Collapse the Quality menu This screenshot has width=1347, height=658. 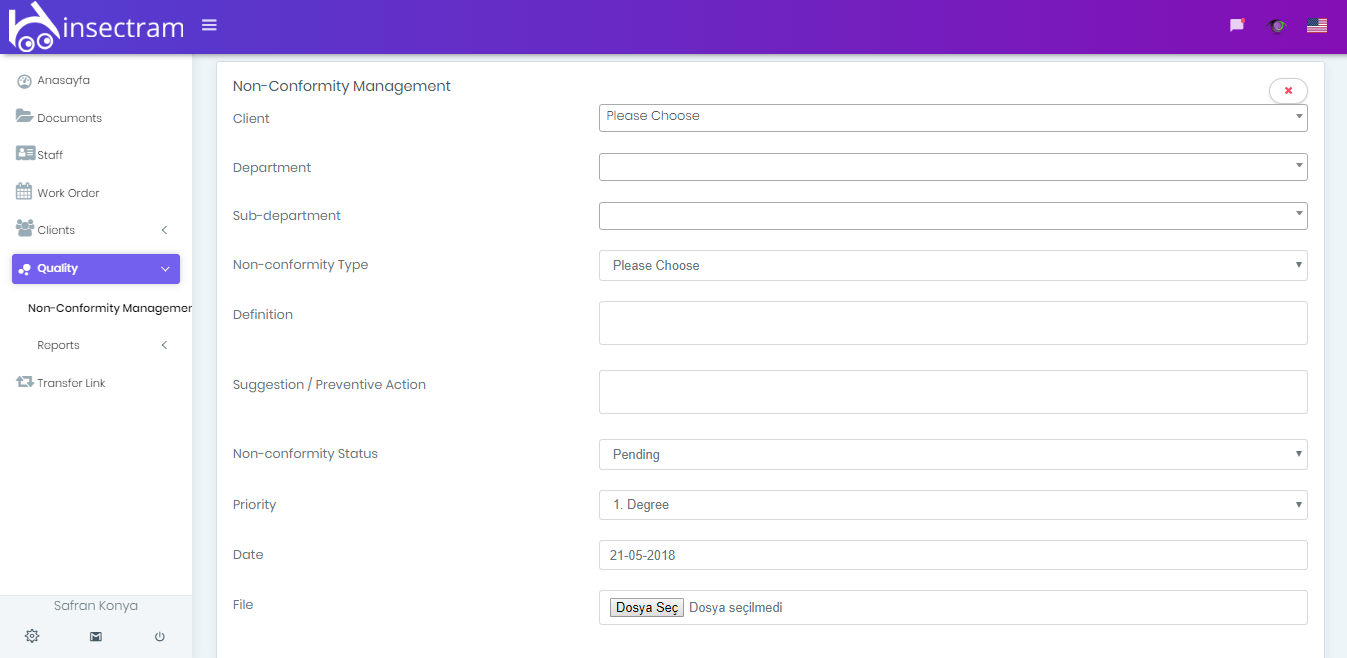pos(96,268)
